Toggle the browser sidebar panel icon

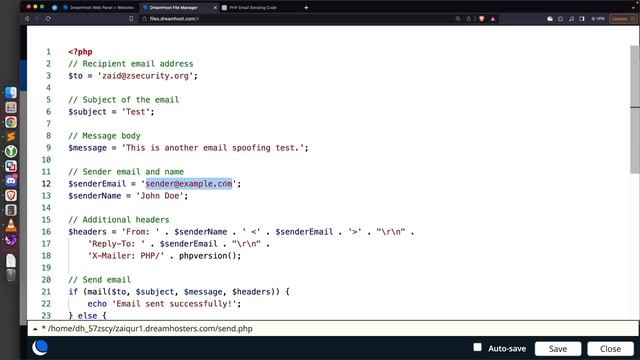click(x=582, y=19)
